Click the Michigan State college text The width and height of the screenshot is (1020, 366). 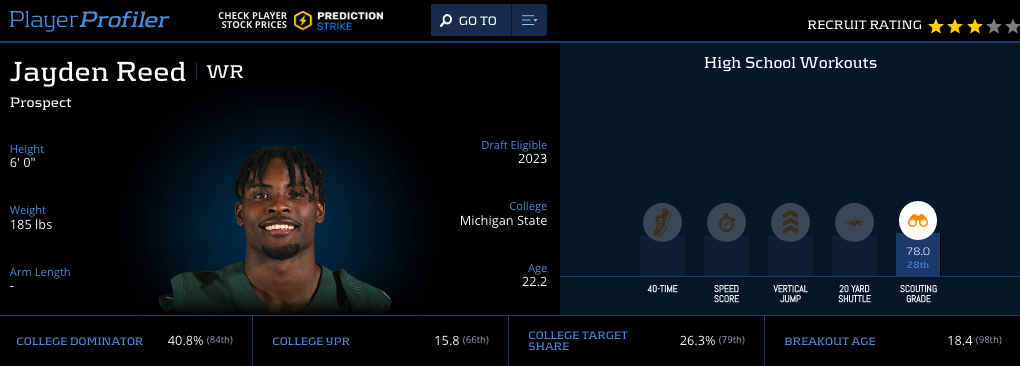pyautogui.click(x=503, y=220)
